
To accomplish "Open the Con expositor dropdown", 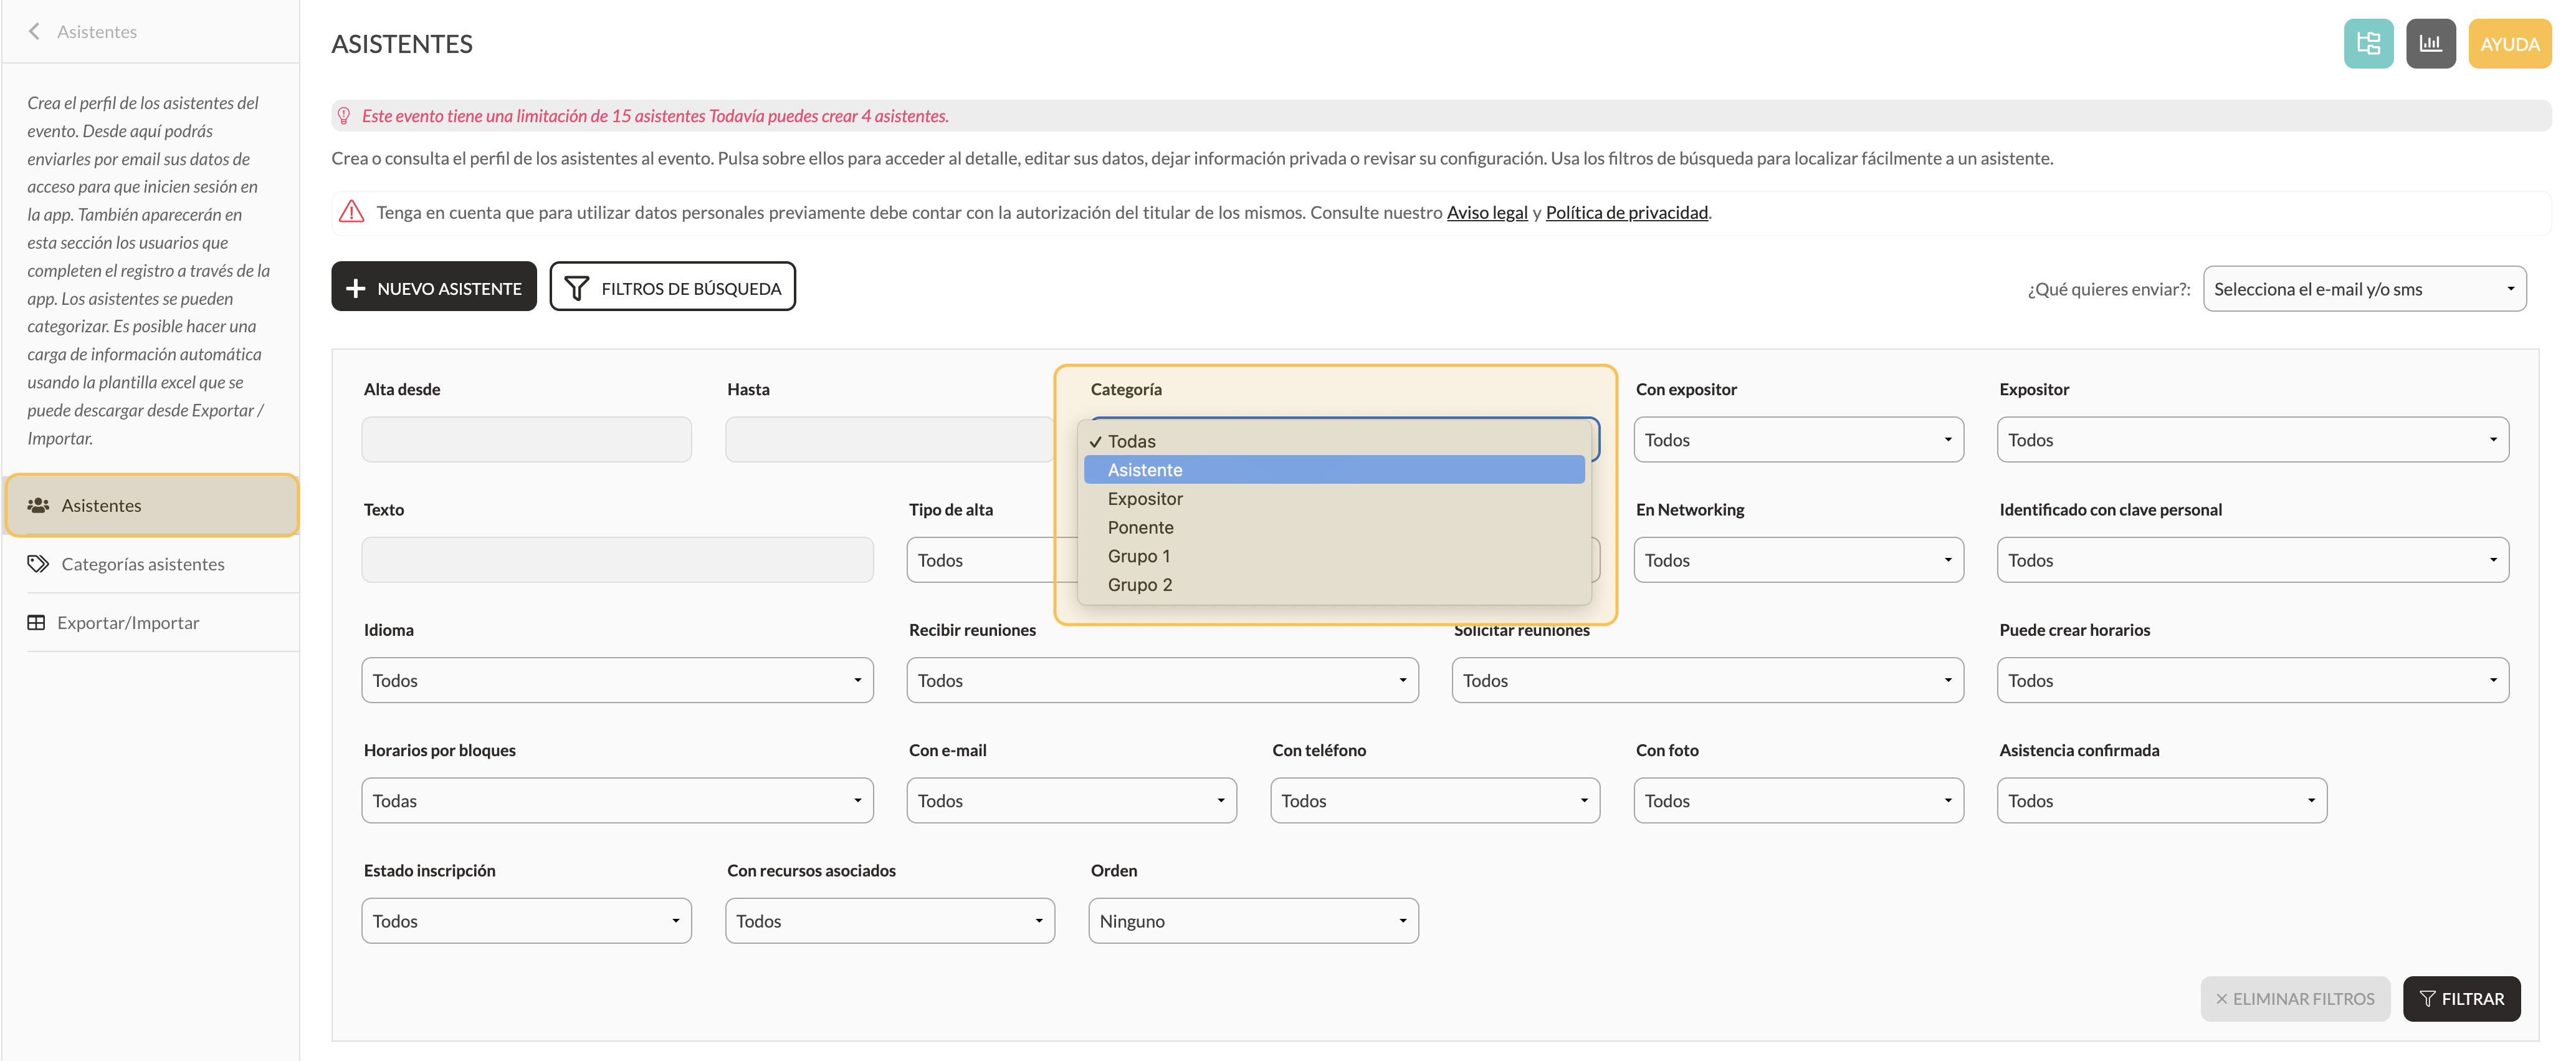I will pos(1798,440).
